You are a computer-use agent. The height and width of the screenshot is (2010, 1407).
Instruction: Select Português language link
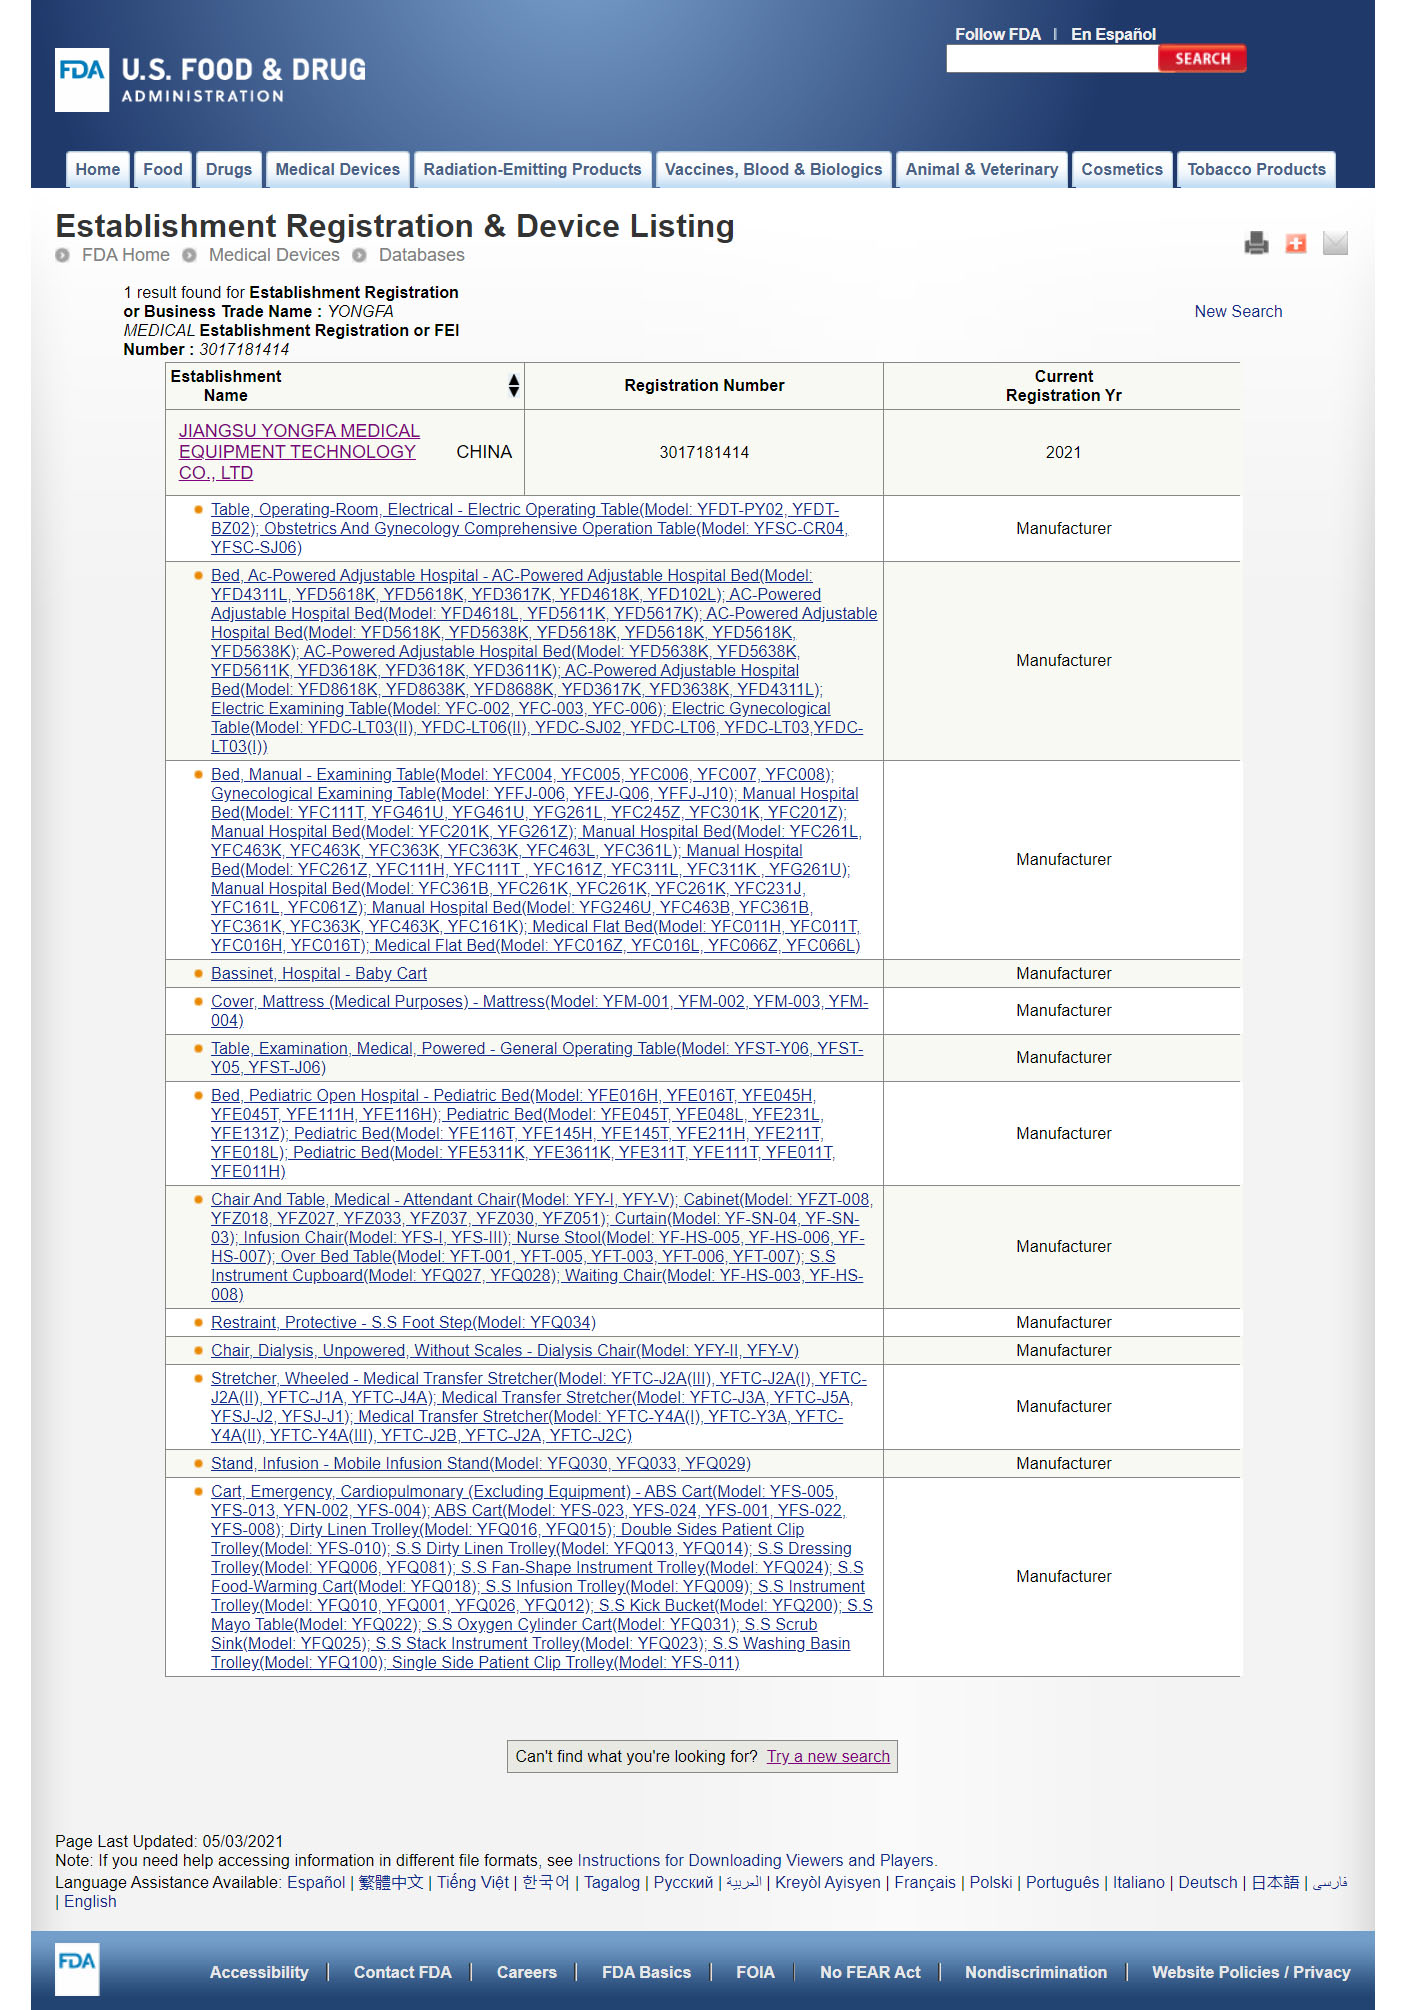[x=1062, y=1882]
